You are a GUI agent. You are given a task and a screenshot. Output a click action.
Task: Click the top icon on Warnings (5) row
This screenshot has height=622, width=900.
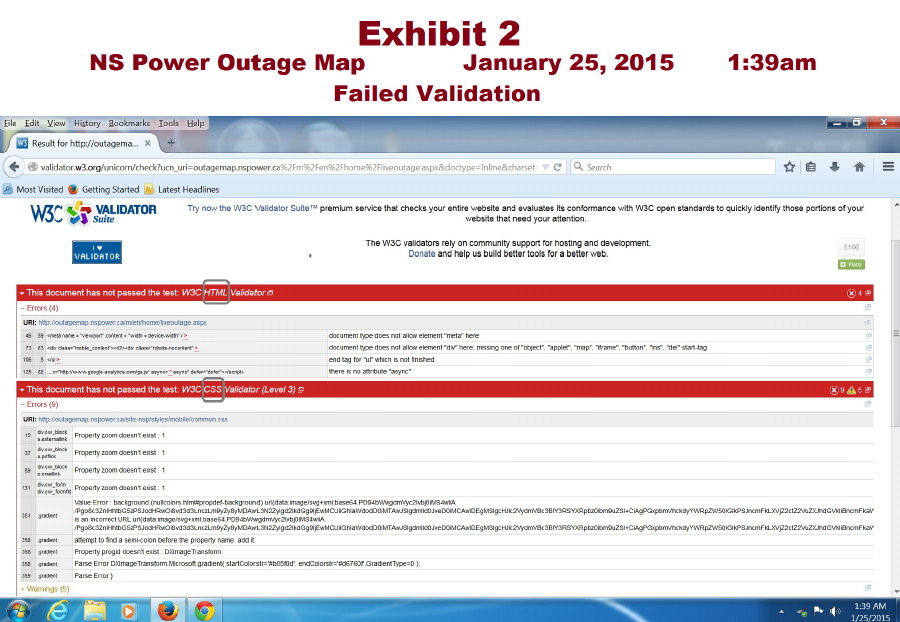coord(868,588)
